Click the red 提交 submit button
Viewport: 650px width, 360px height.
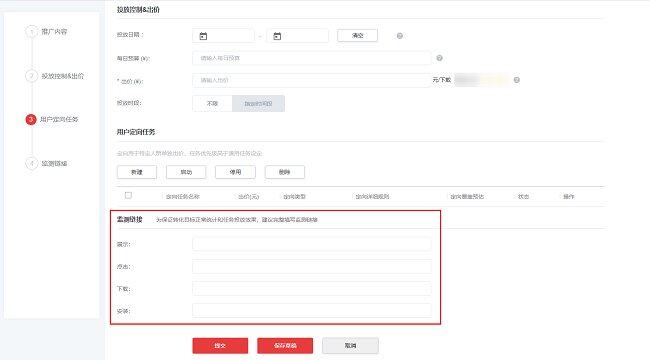[220, 345]
